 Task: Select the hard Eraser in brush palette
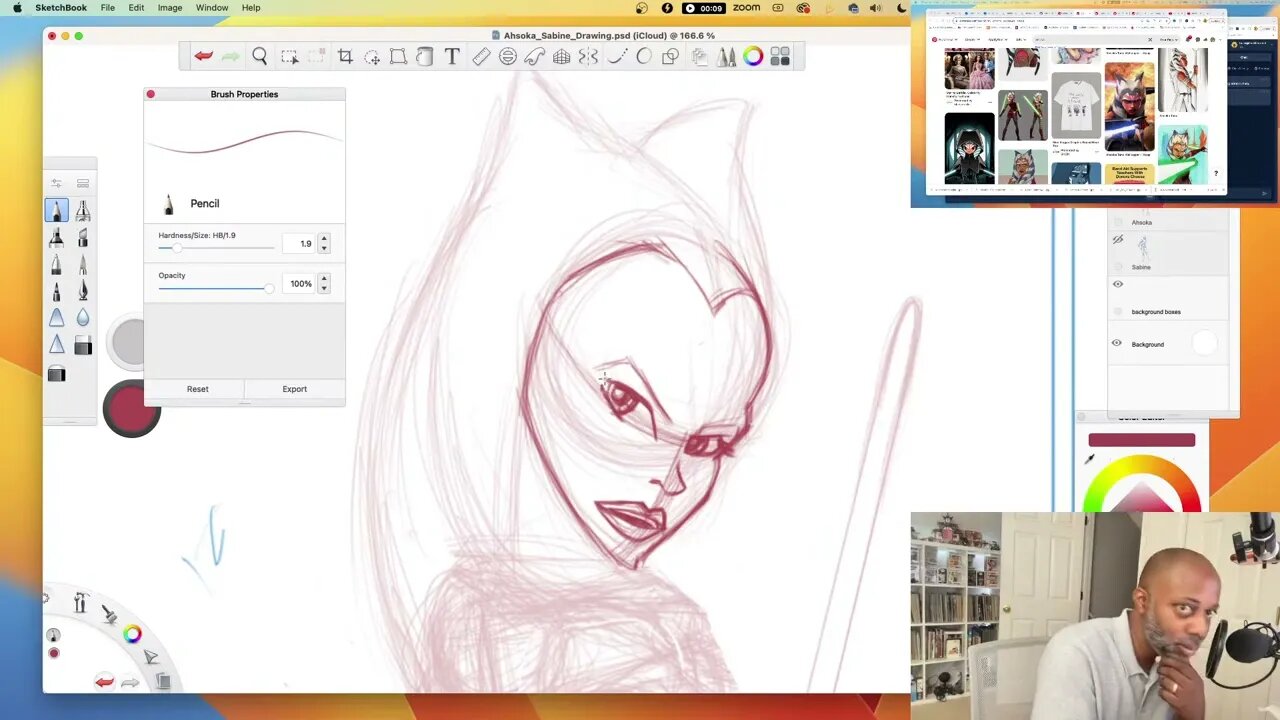(83, 346)
